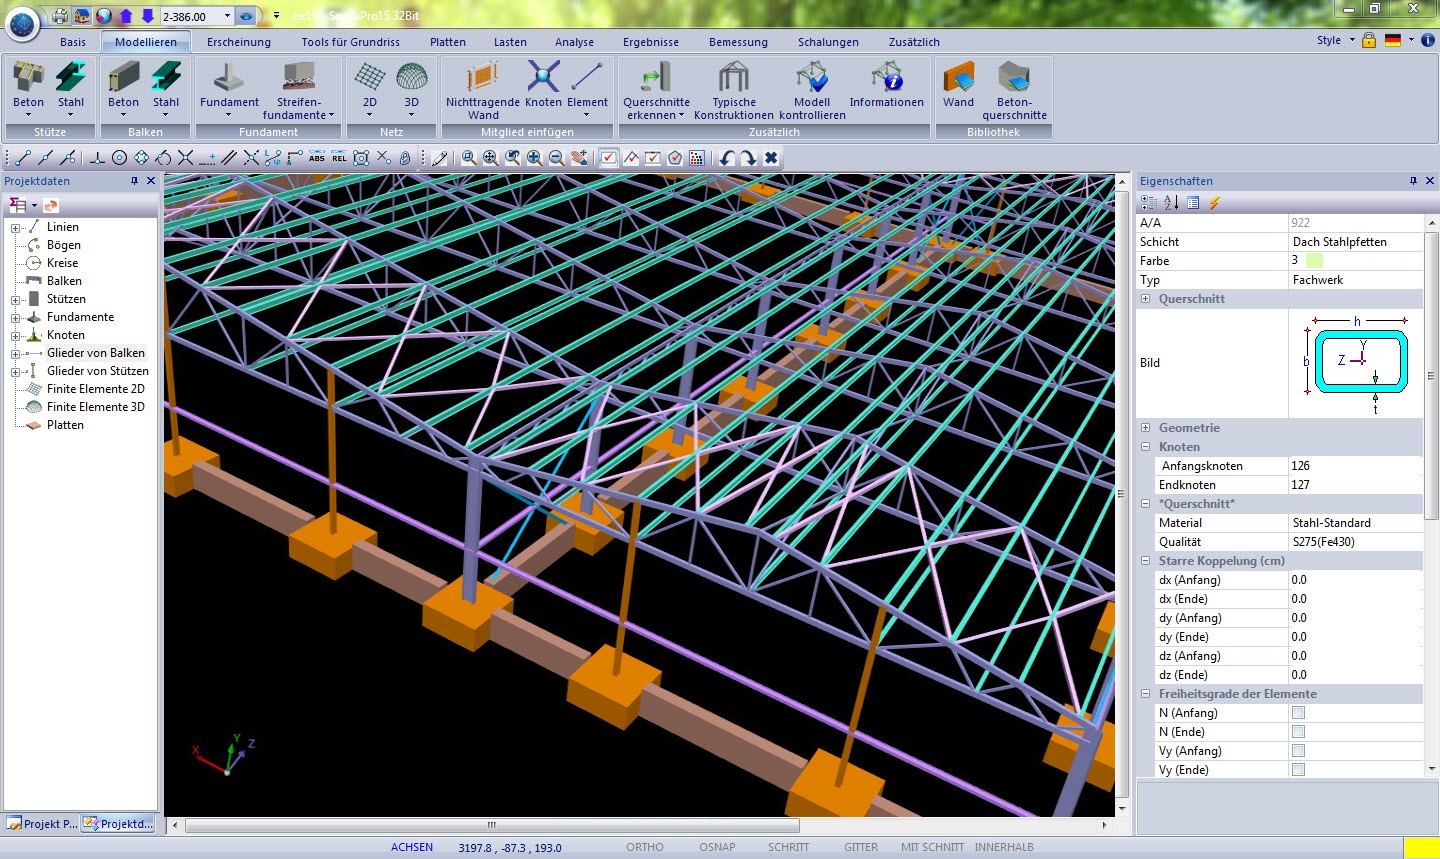This screenshot has width=1440, height=859.
Task: Open the Bemessung ribbon tab
Action: tap(738, 42)
